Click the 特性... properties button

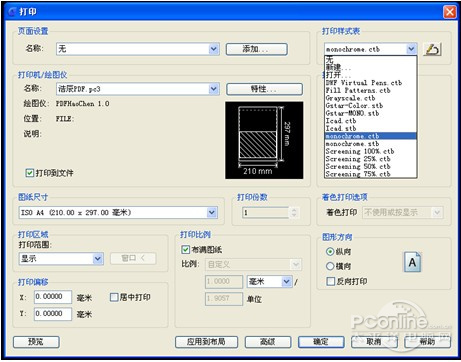[264, 89]
